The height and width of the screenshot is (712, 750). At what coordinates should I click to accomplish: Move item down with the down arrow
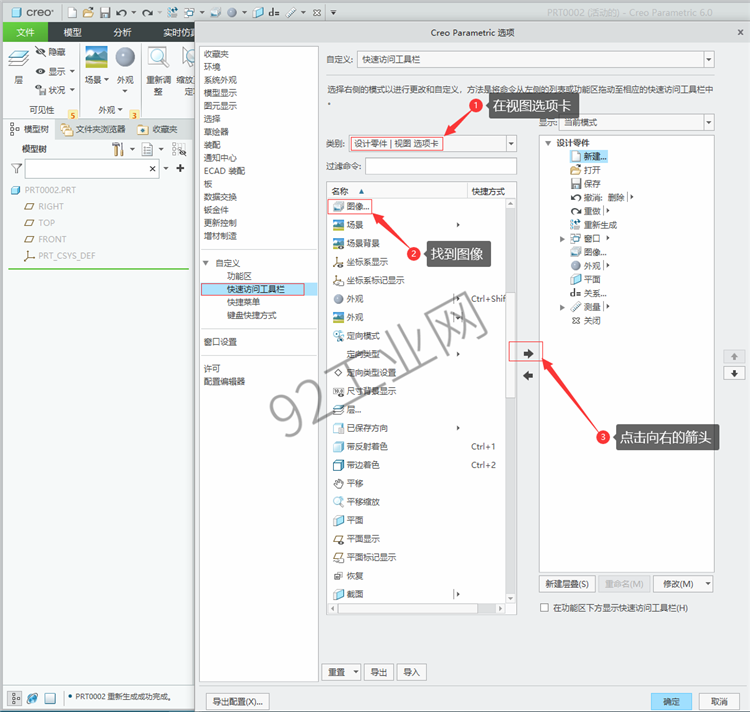pyautogui.click(x=734, y=373)
